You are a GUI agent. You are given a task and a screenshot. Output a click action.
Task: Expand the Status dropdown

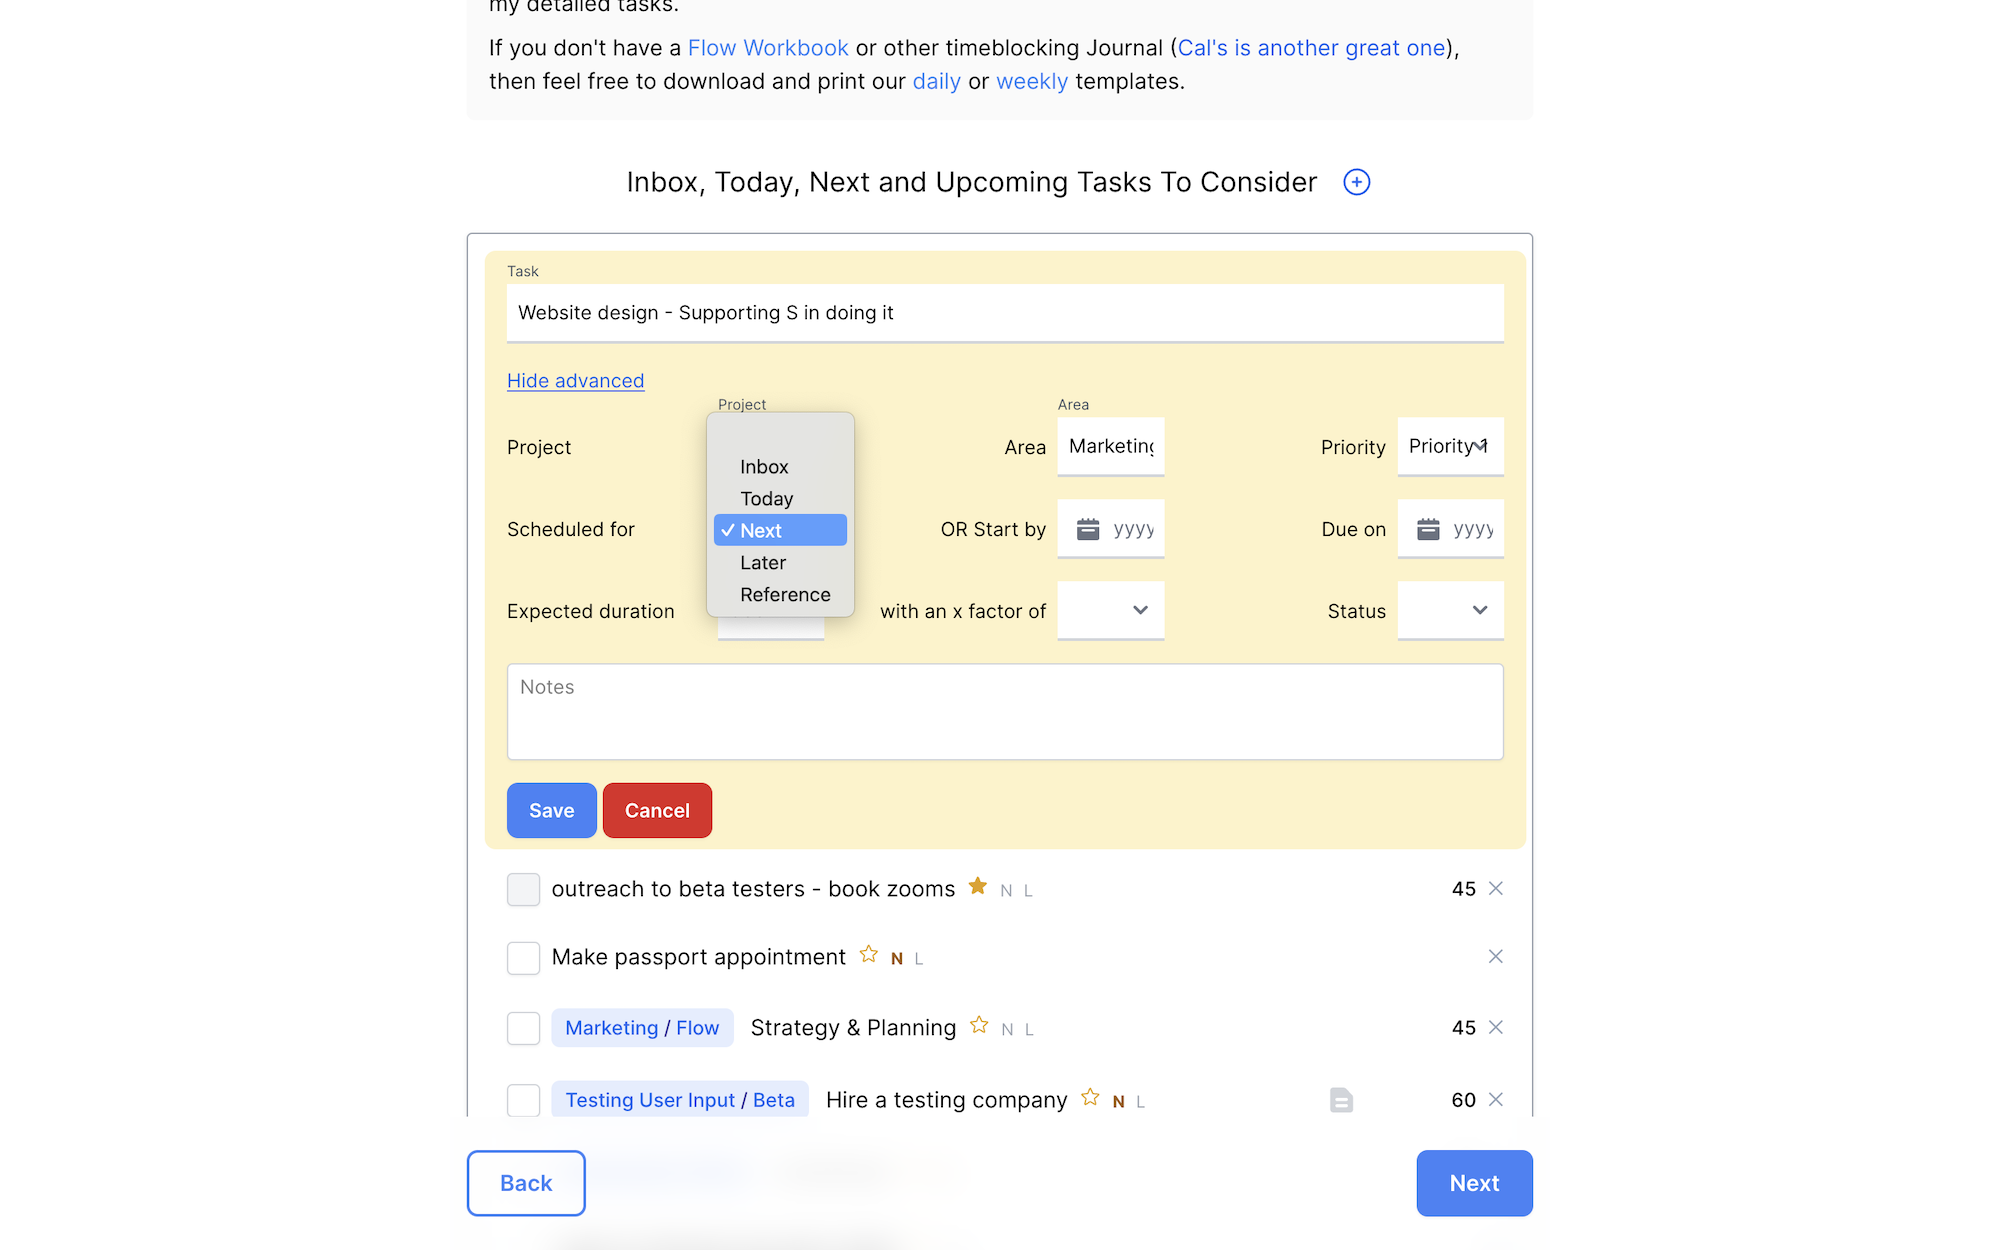coord(1450,610)
